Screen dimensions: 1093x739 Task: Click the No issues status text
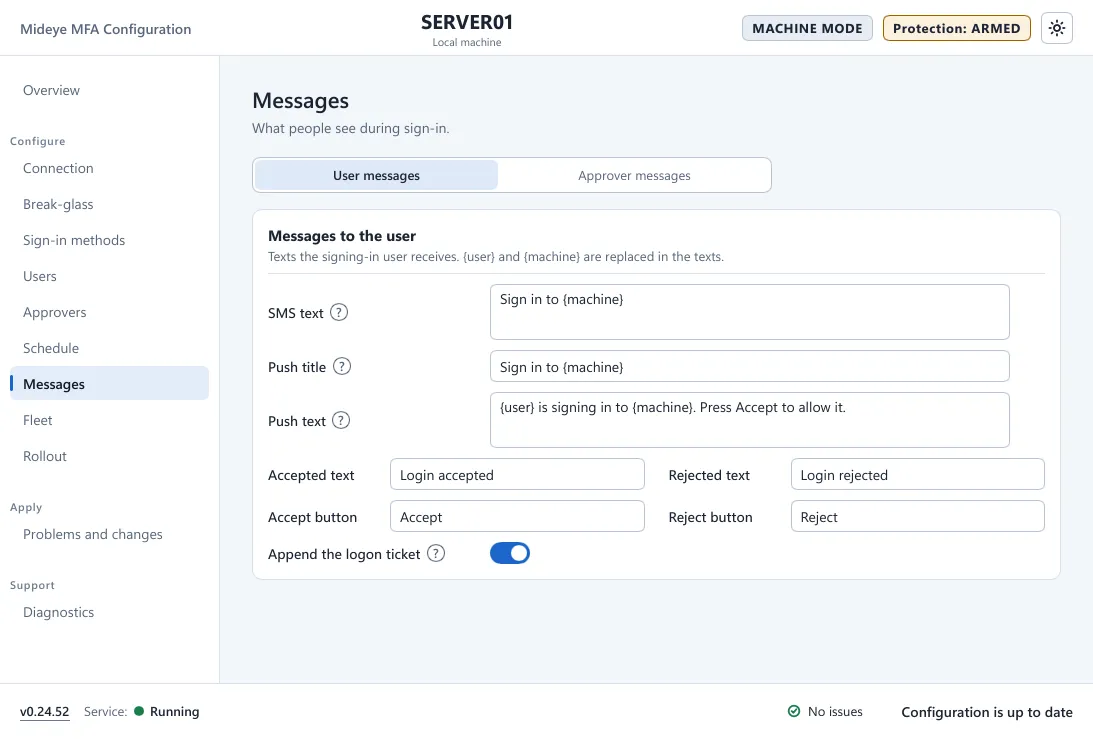pos(835,711)
